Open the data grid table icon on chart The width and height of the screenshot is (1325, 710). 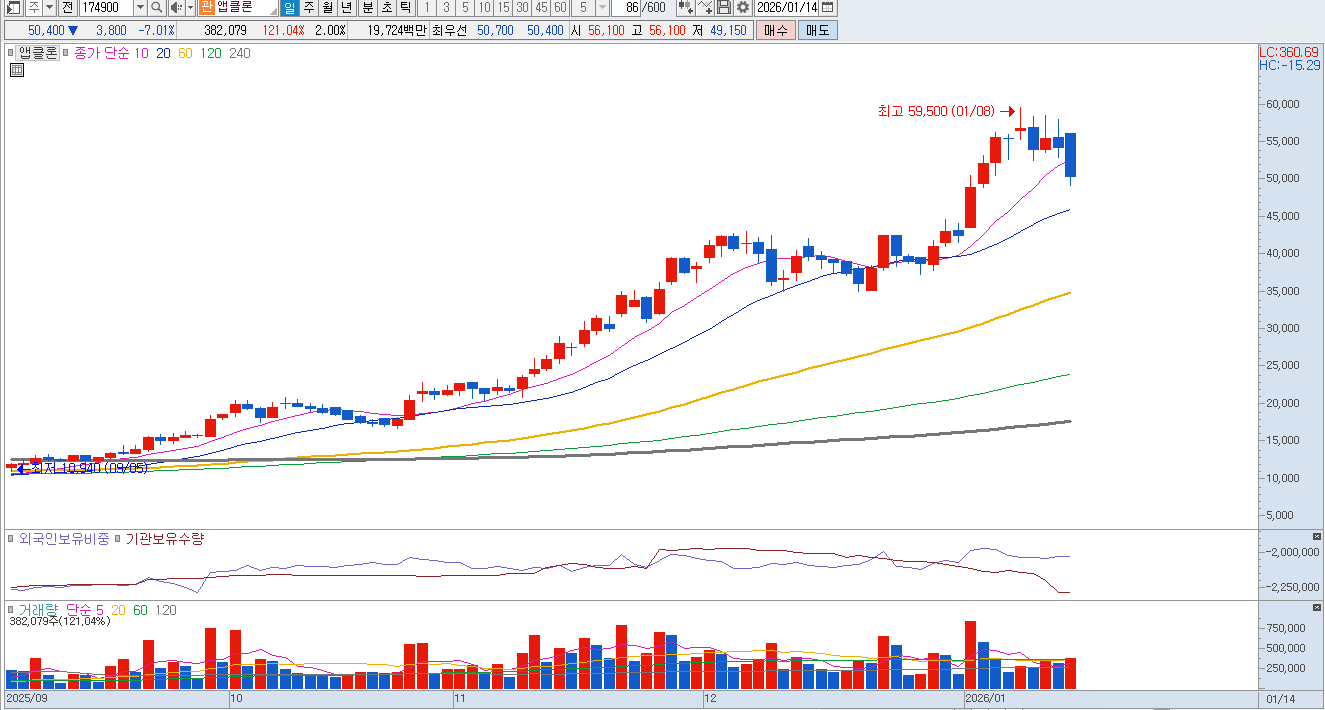(x=17, y=70)
